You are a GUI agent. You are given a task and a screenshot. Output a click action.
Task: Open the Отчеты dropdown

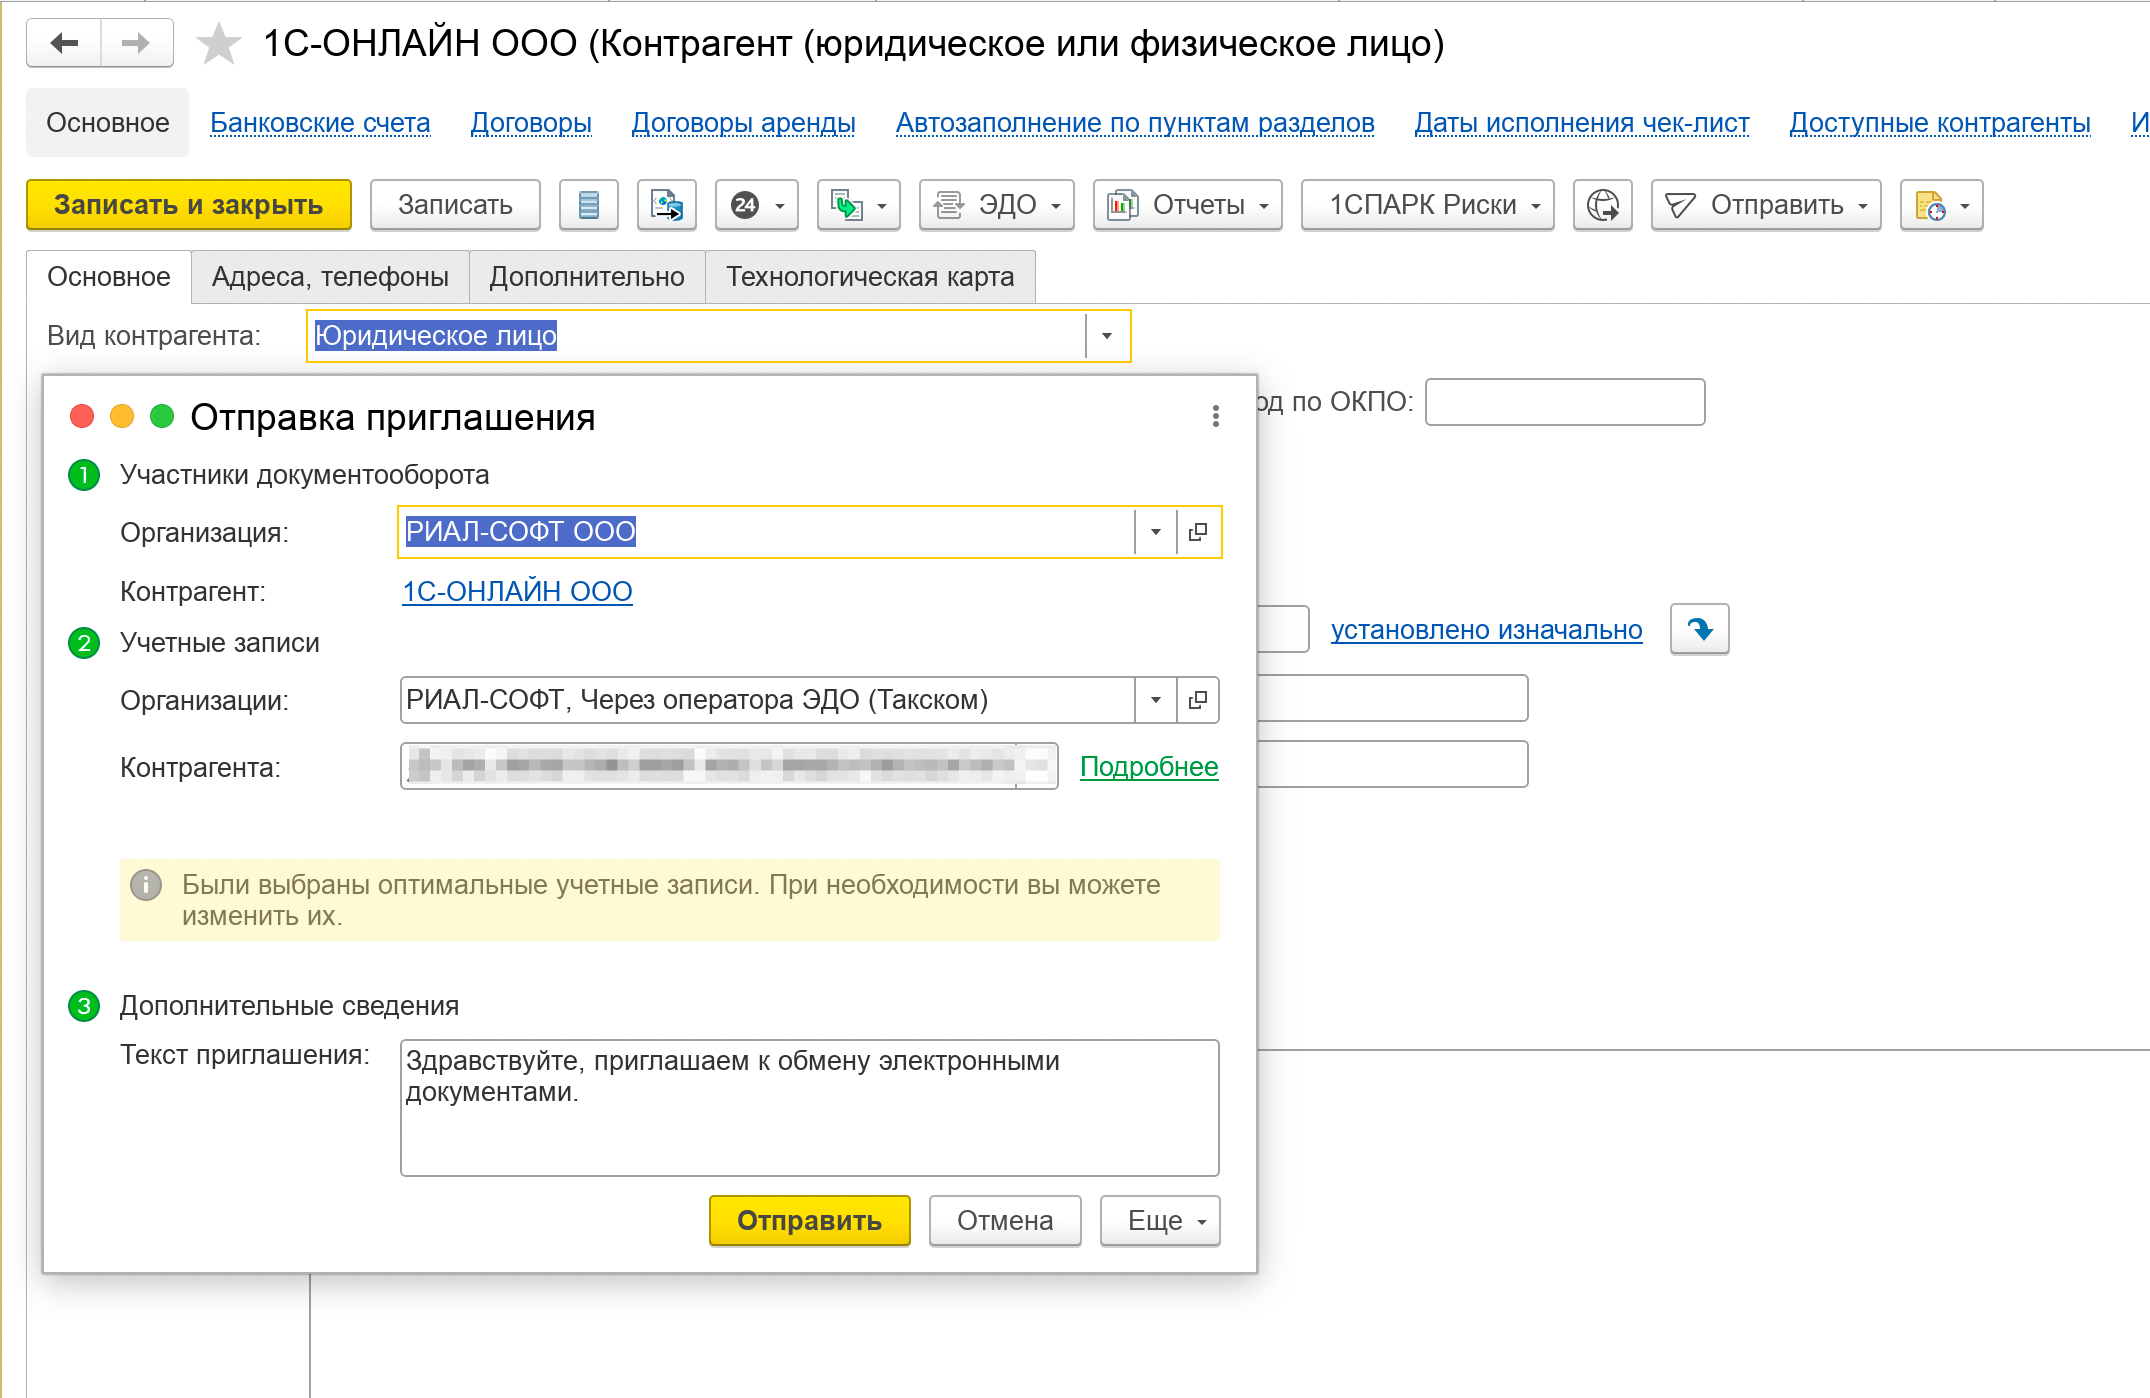1188,205
